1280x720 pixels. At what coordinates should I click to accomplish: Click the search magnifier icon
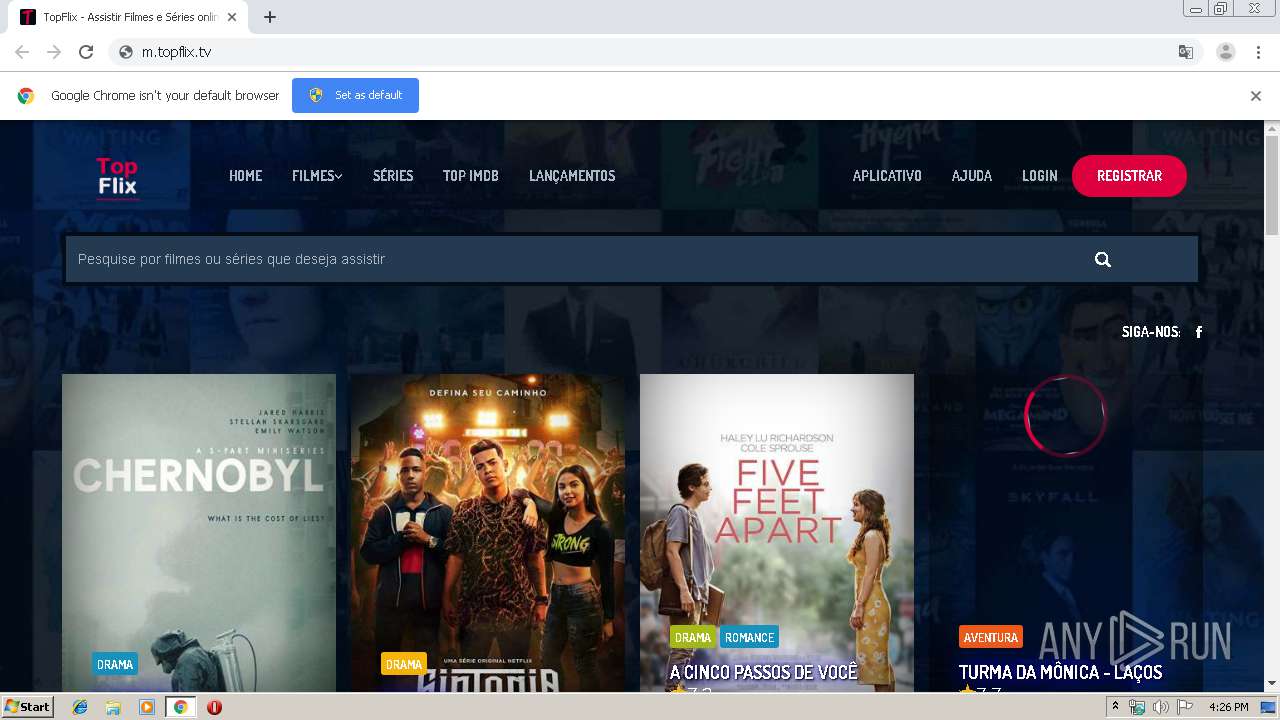tap(1103, 259)
